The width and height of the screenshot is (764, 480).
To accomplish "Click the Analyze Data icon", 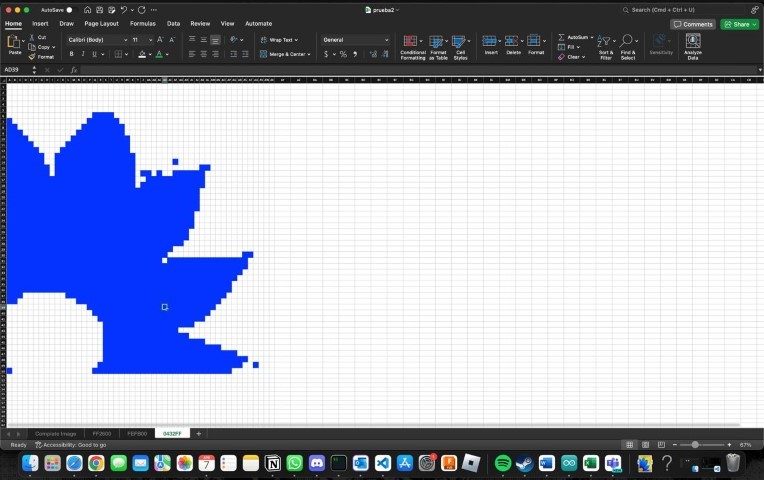I will 693,40.
